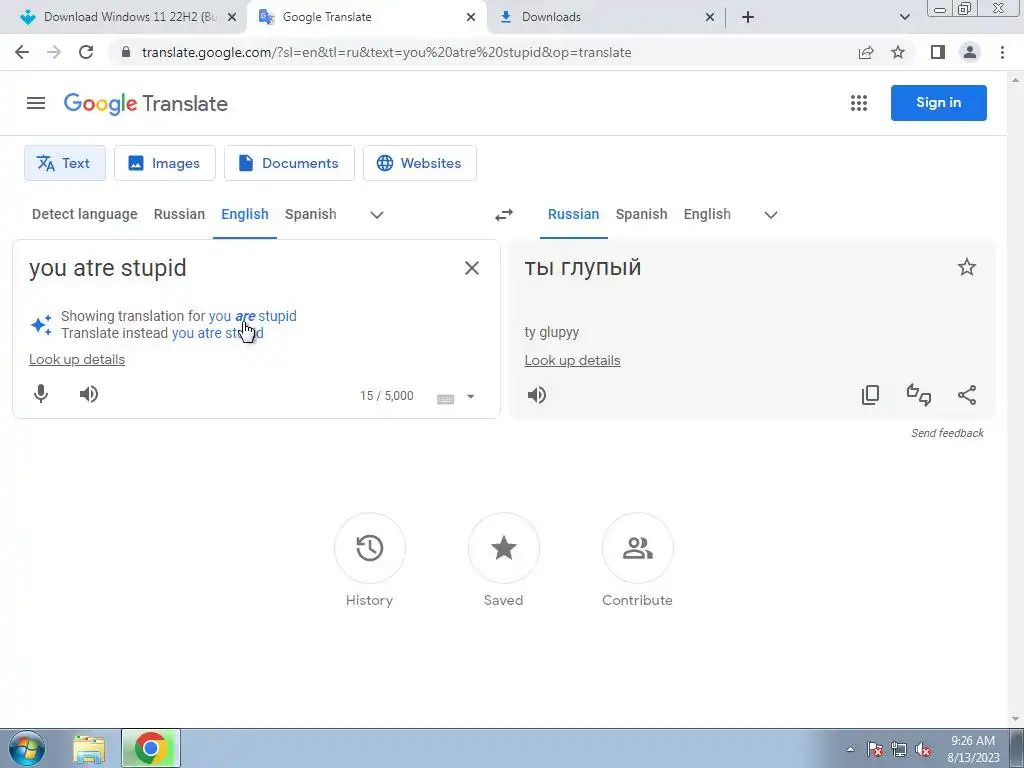Open the clock showing 9:26 AM
This screenshot has width=1024, height=768.
tap(973, 749)
